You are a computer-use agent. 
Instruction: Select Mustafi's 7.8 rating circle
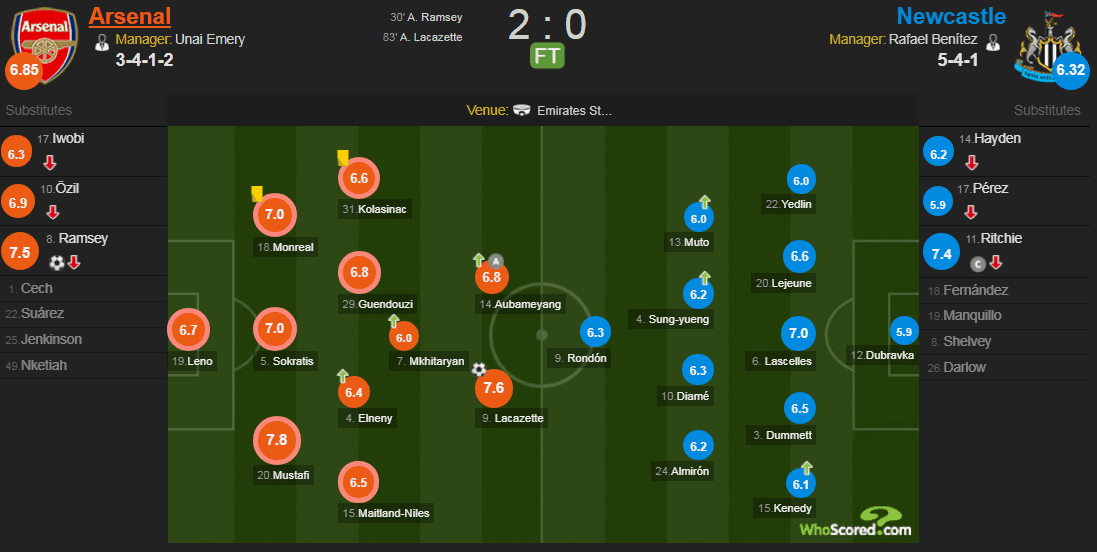point(276,441)
